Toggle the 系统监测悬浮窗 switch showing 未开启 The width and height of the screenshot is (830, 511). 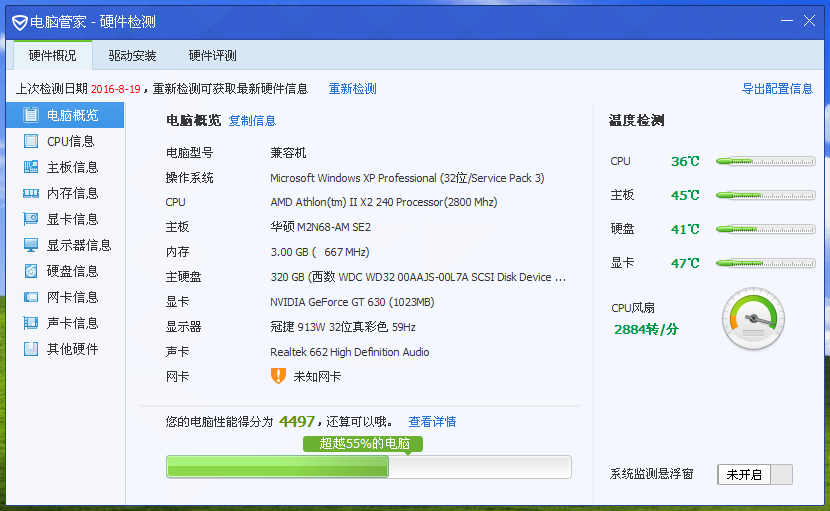pyautogui.click(x=755, y=474)
